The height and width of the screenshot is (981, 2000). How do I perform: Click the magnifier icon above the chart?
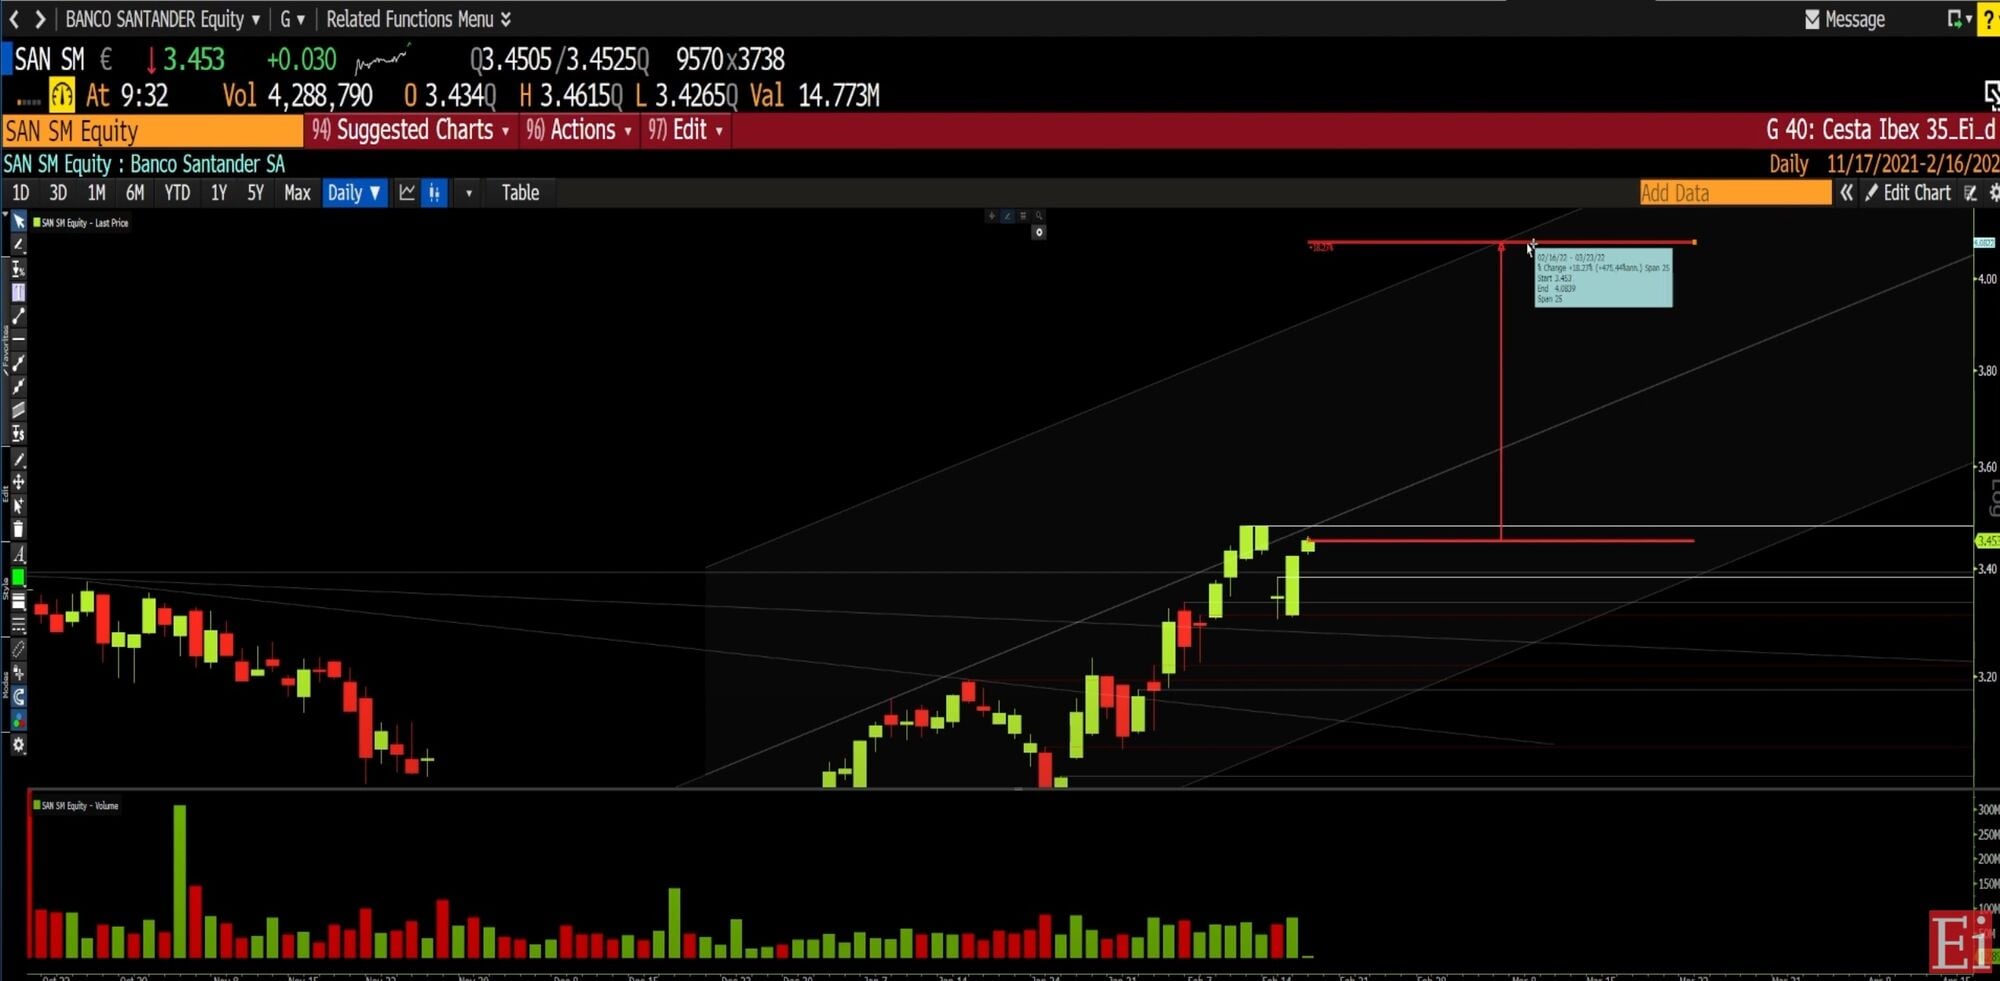coord(1039,216)
